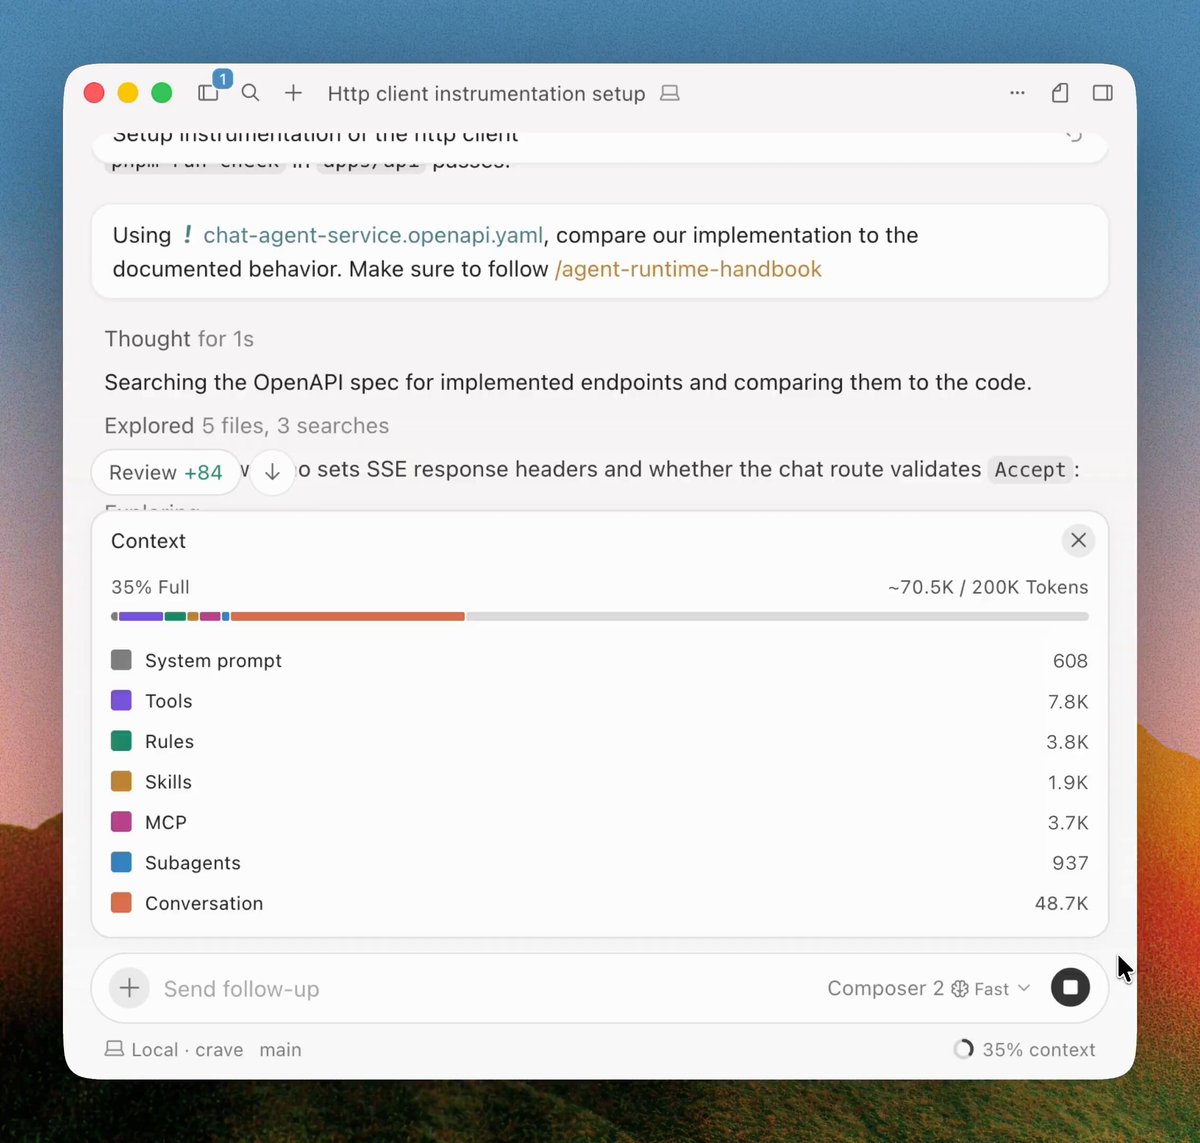The image size is (1200, 1143).
Task: Click the Context panel heading
Action: (x=148, y=541)
